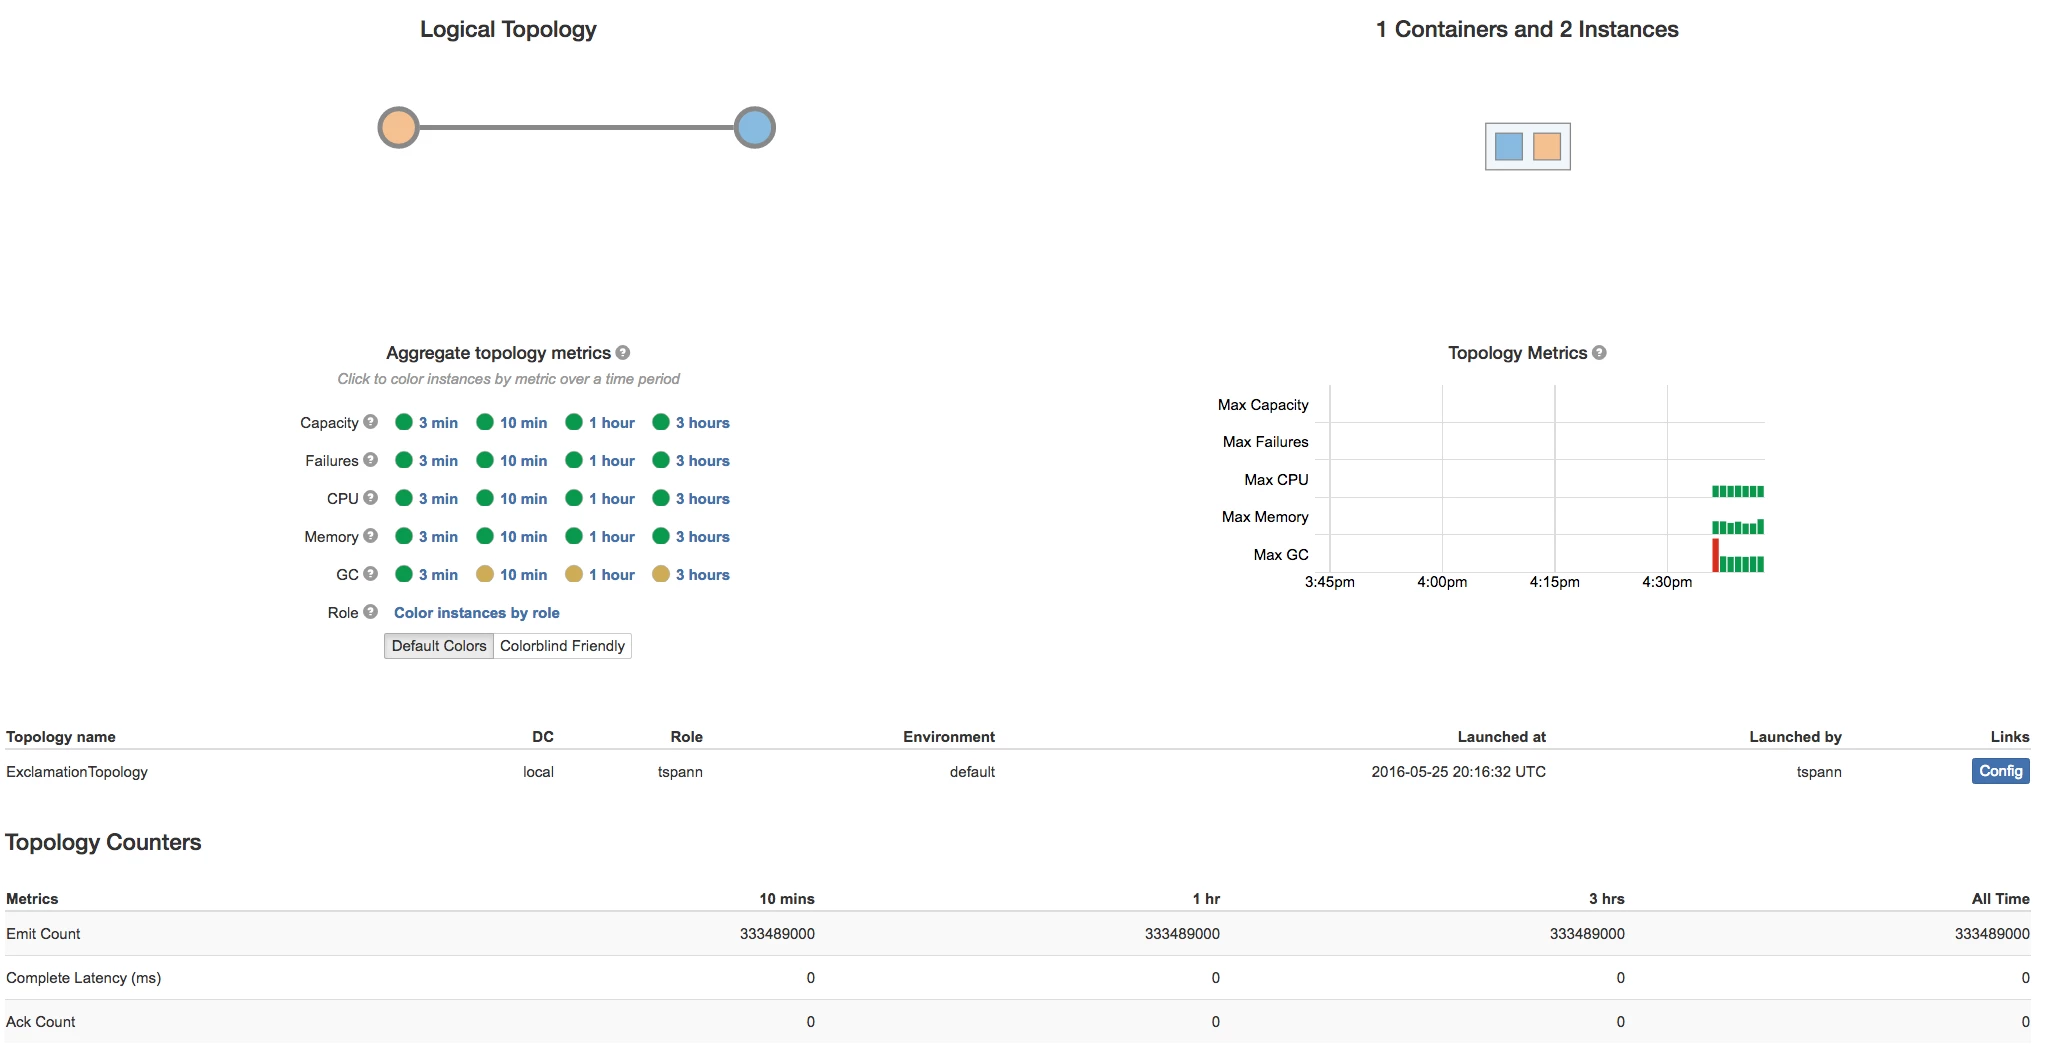The height and width of the screenshot is (1049, 2045).
Task: Click the blue instance square in the container
Action: tap(1508, 147)
